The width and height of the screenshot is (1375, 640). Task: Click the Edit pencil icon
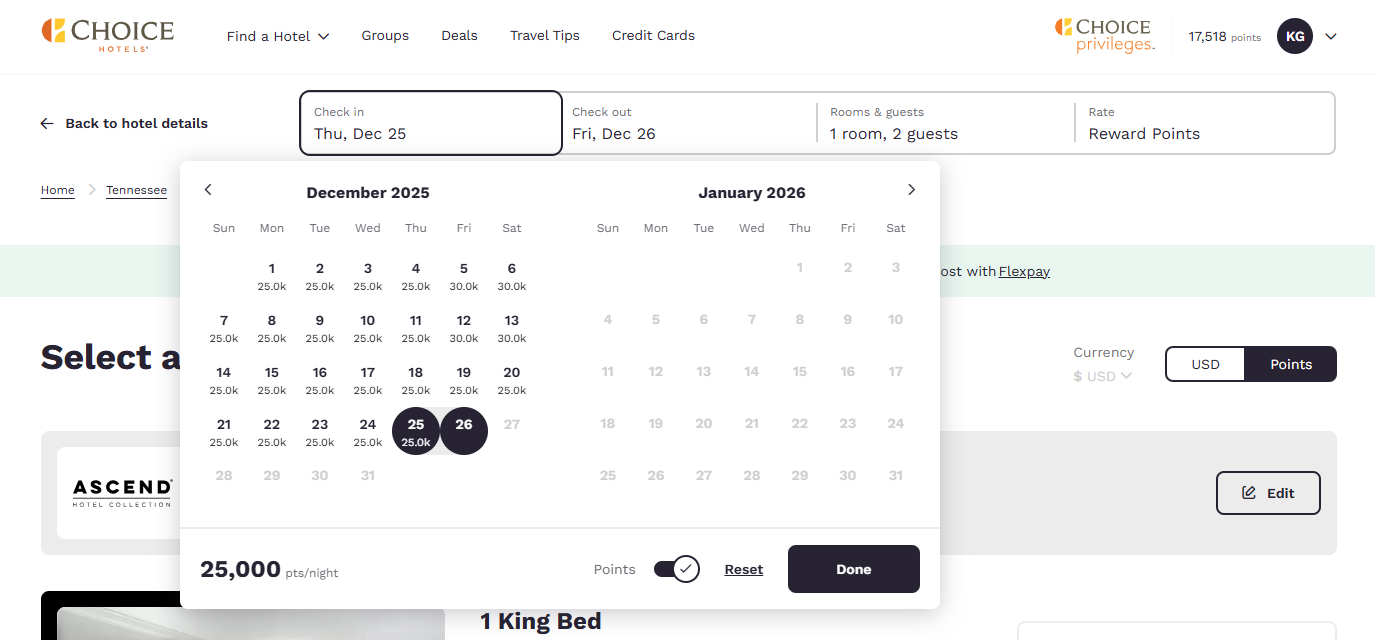click(x=1248, y=492)
